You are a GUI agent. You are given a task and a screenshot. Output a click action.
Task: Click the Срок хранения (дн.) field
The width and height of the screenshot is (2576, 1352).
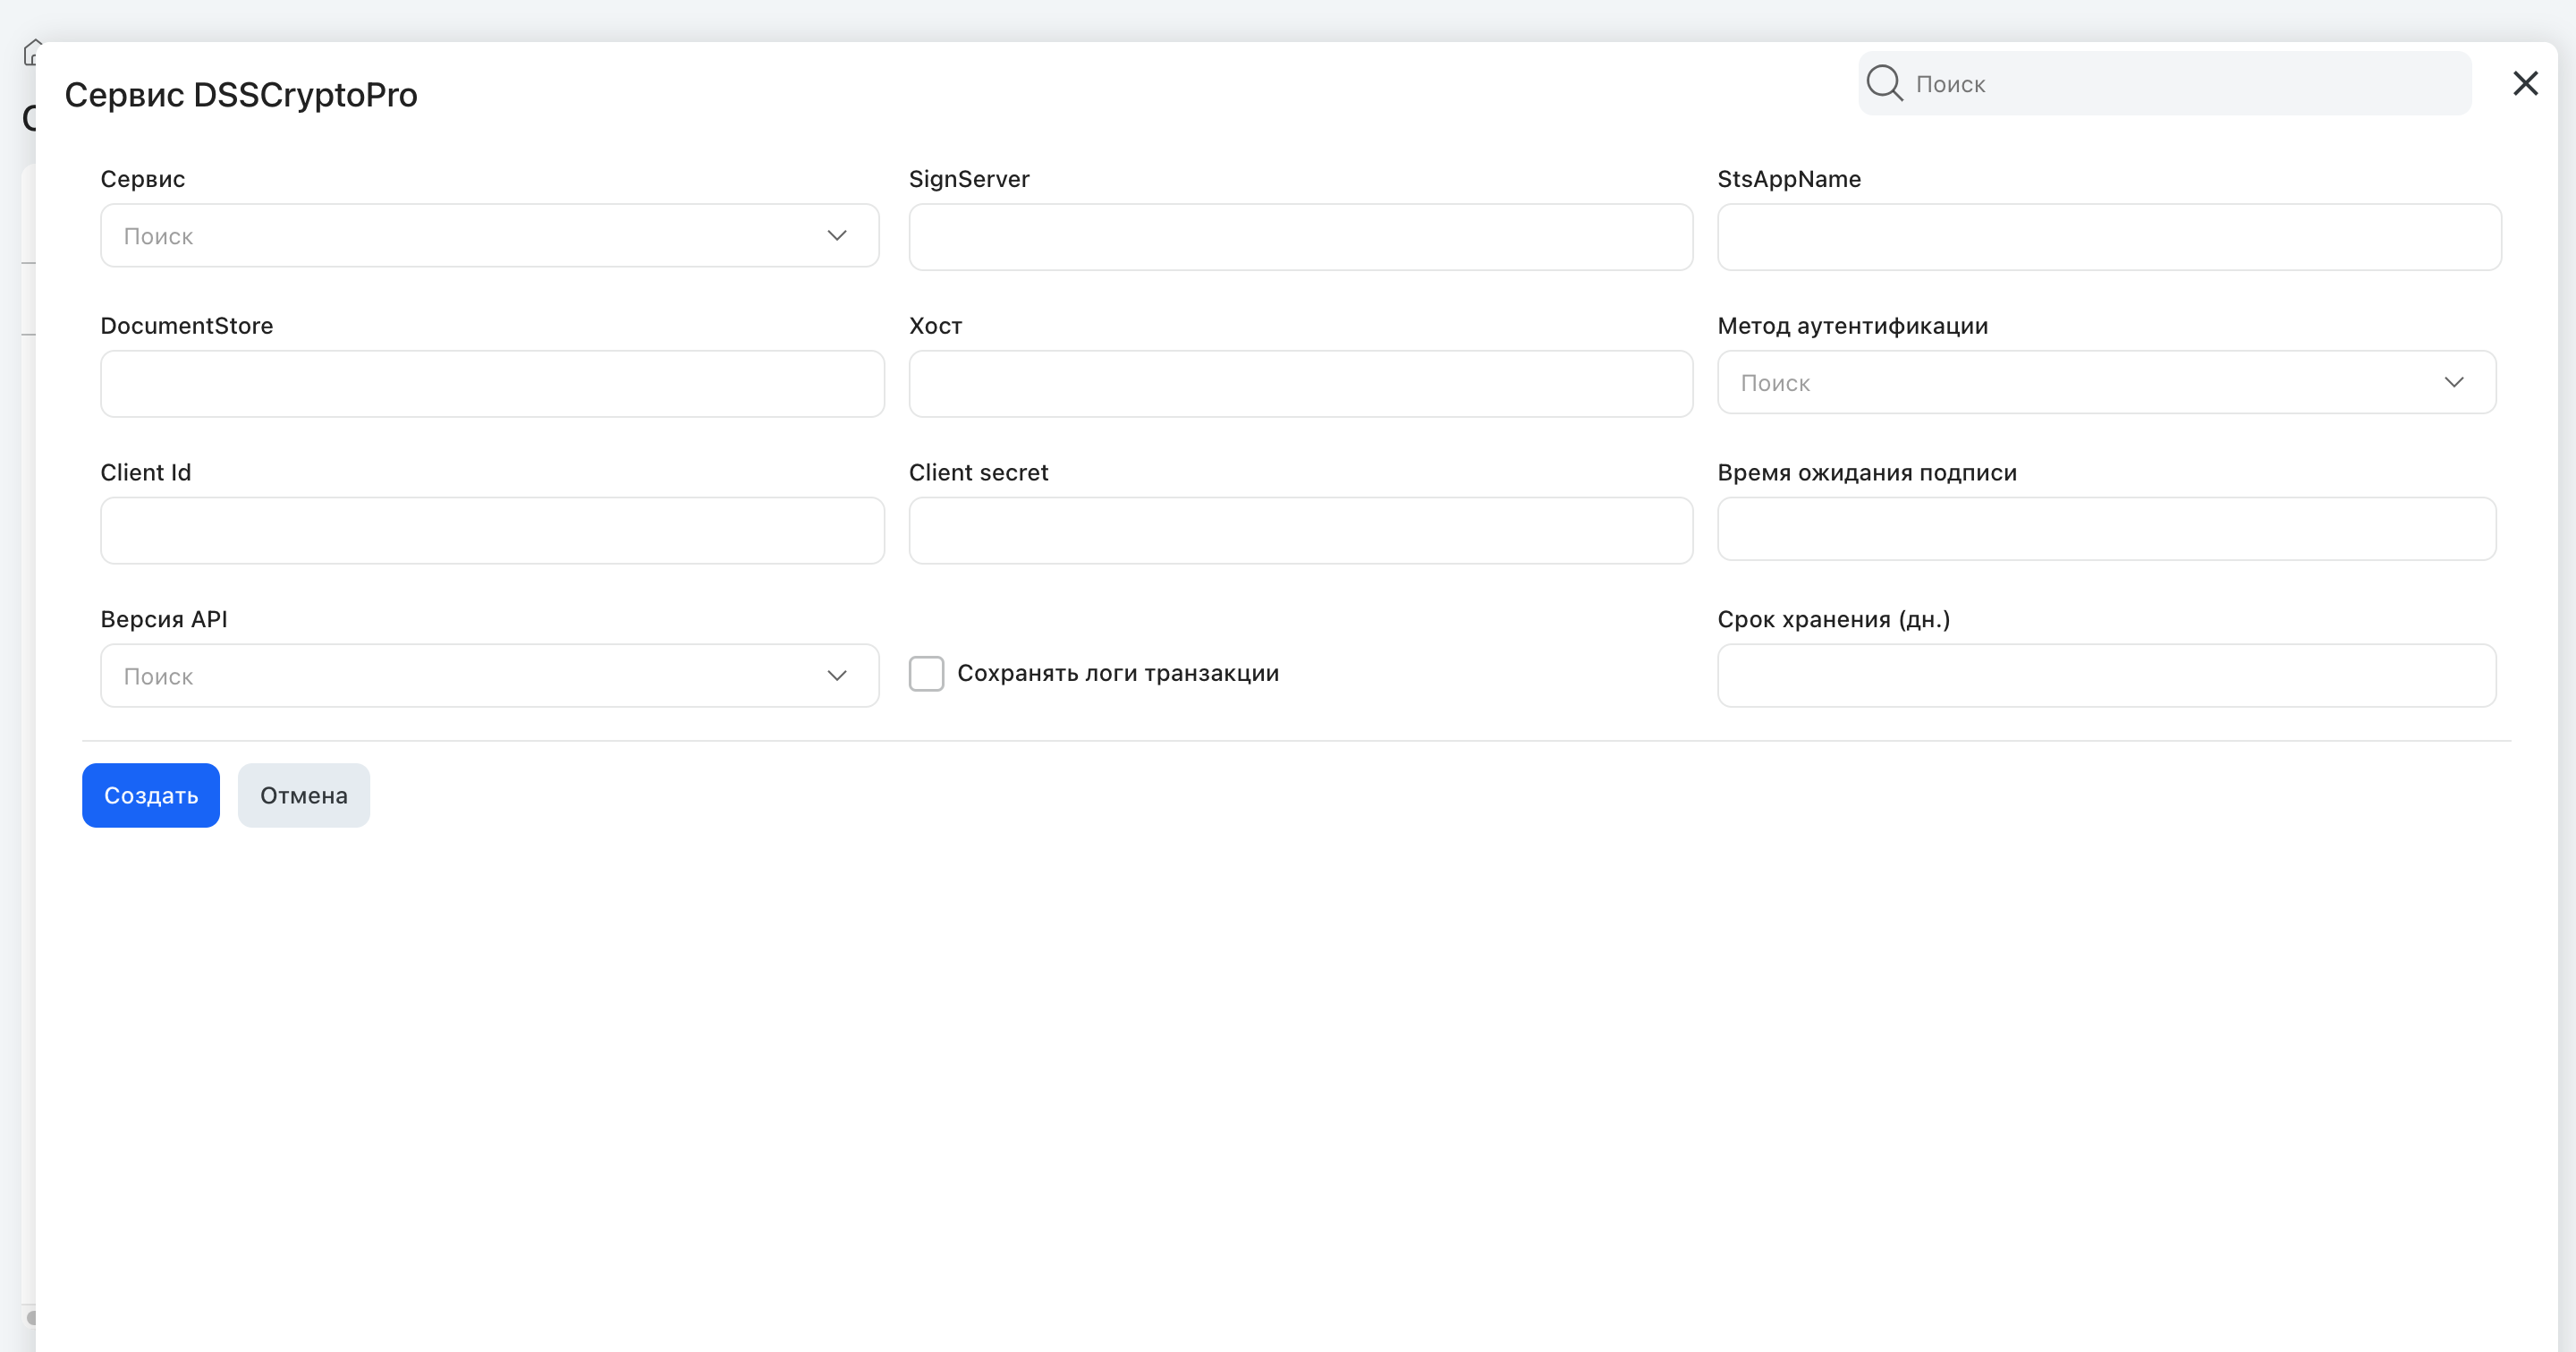point(2107,676)
